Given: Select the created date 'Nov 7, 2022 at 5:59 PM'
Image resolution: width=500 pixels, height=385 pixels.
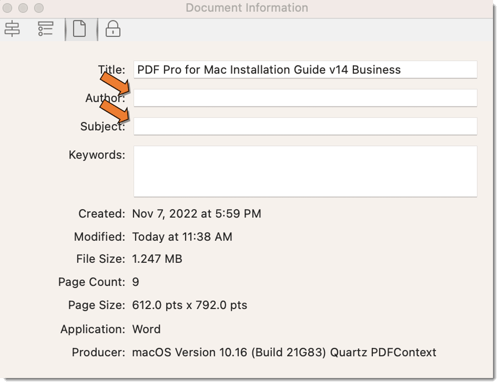Looking at the screenshot, I should pos(197,214).
